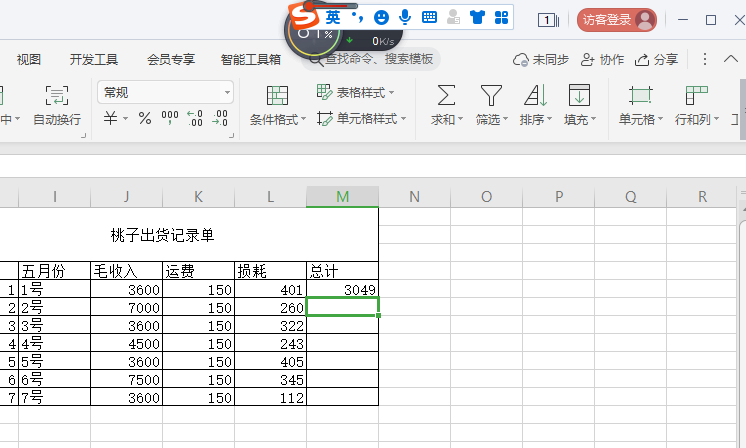Open the Cell Style (单元格样式) dropdown

point(362,119)
